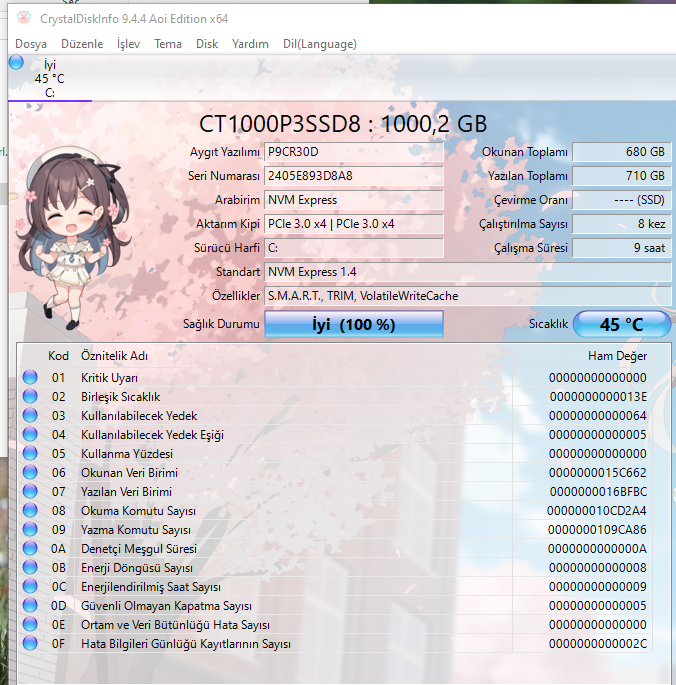
Task: Open the Dil(Language) menu
Action: click(320, 44)
